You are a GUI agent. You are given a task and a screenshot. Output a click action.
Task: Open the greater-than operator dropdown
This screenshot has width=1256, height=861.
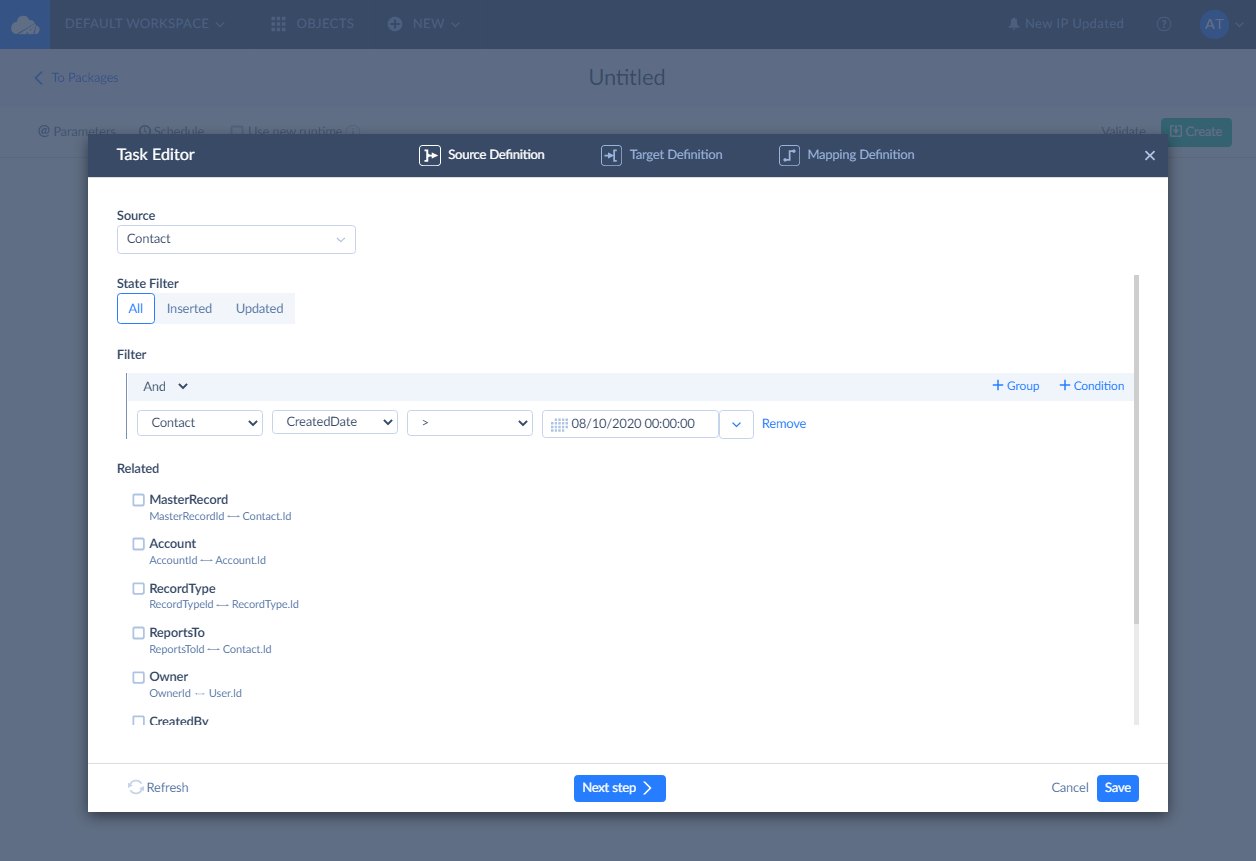469,423
